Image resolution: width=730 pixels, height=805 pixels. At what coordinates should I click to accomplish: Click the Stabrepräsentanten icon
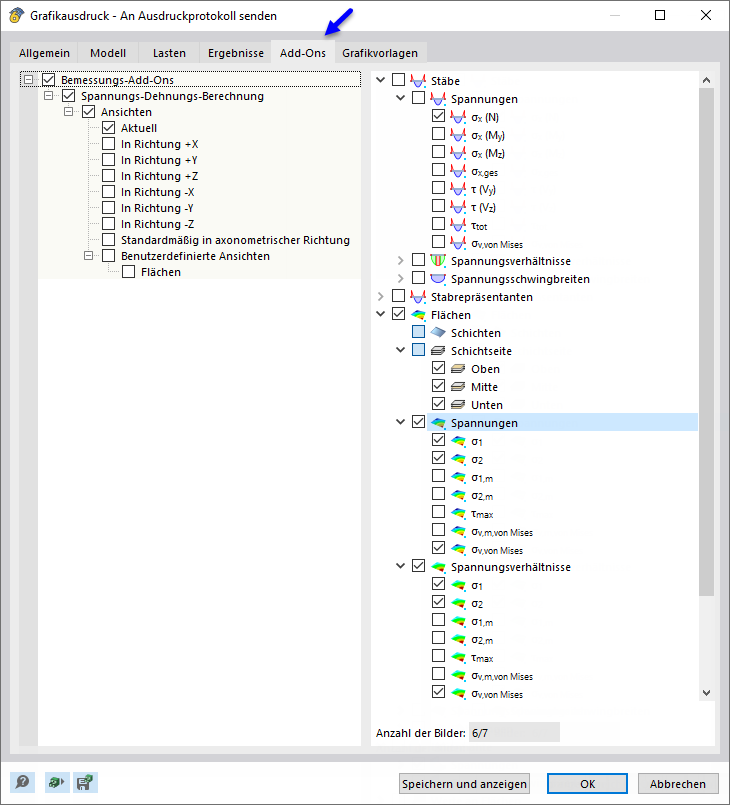(418, 297)
